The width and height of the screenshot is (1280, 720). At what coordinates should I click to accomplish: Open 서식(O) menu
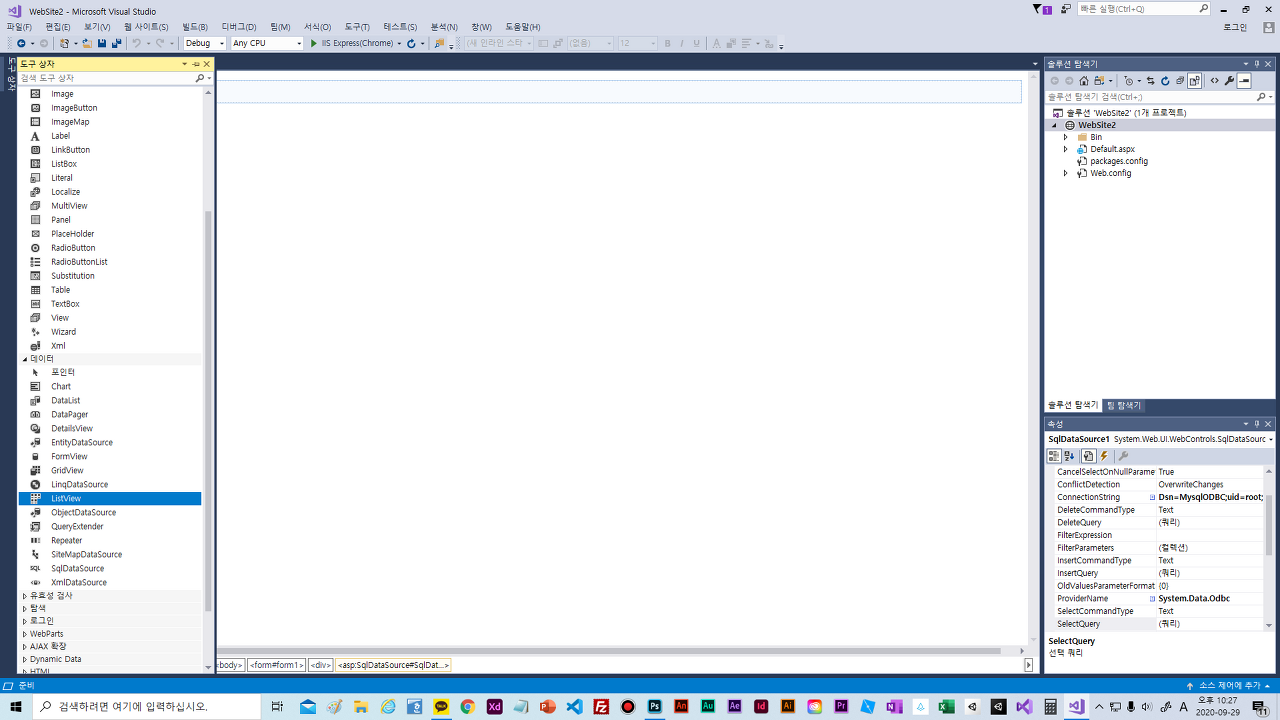pos(318,27)
